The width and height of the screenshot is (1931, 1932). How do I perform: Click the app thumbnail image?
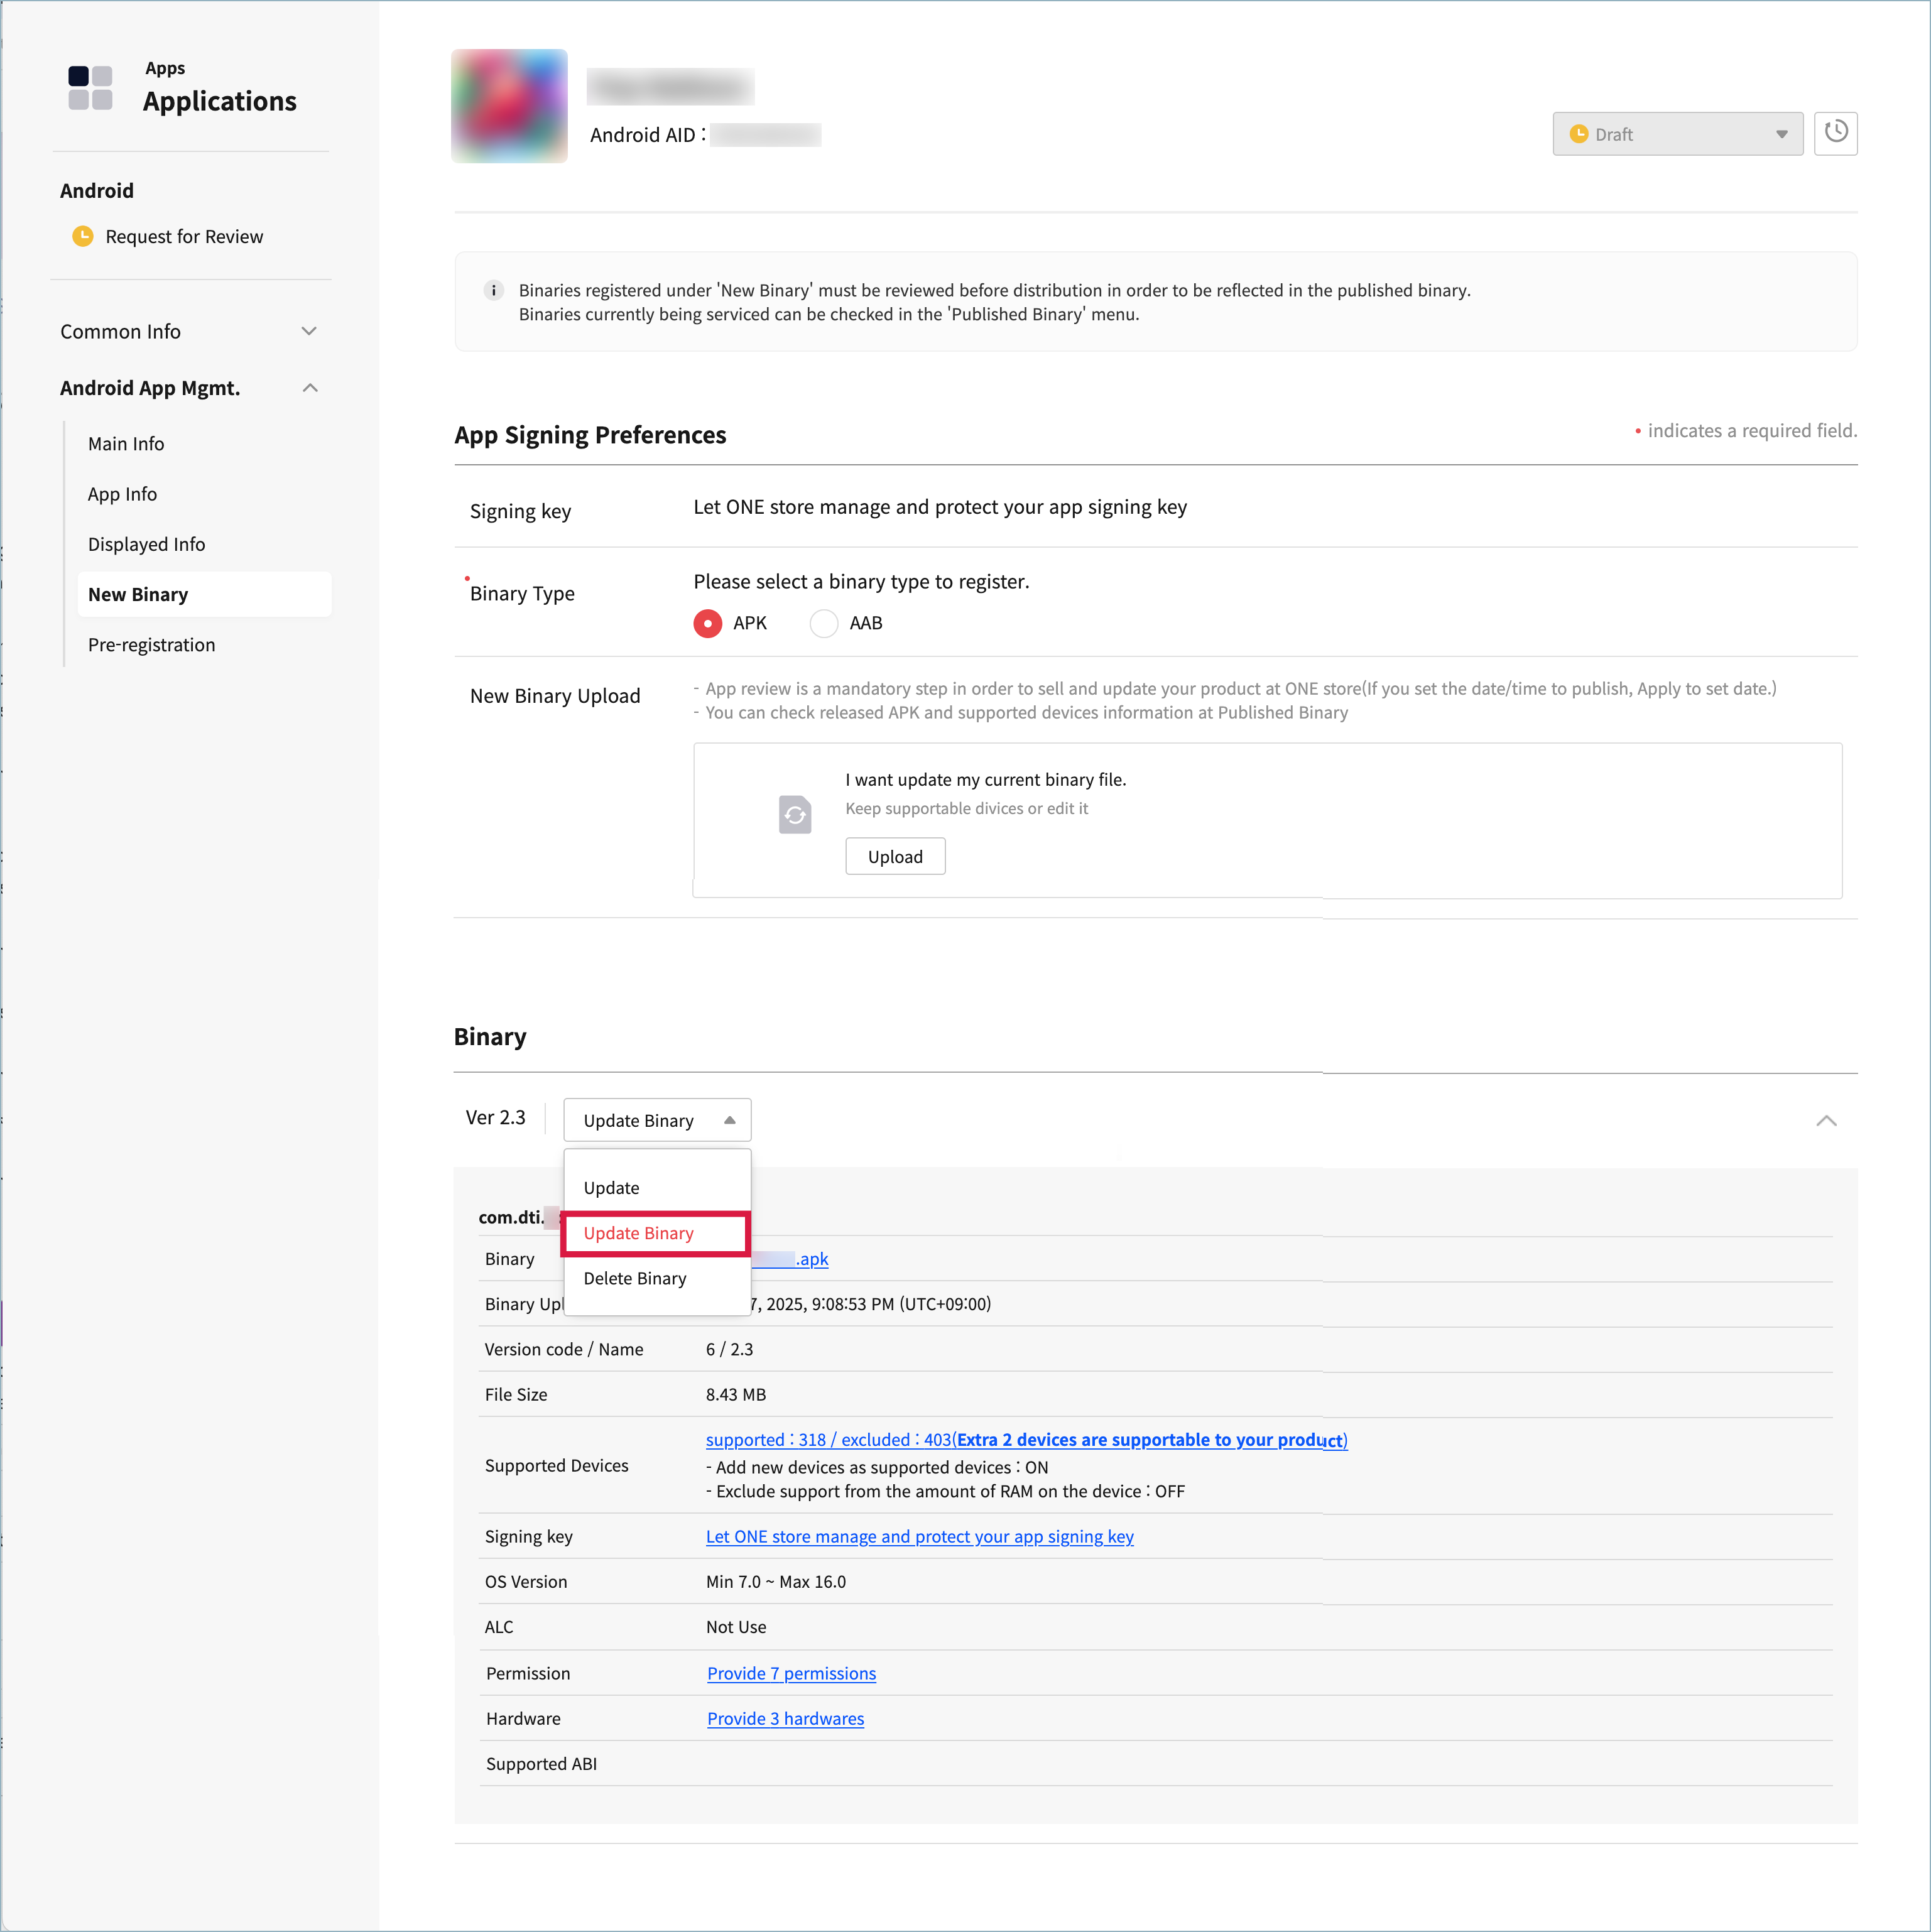click(509, 106)
